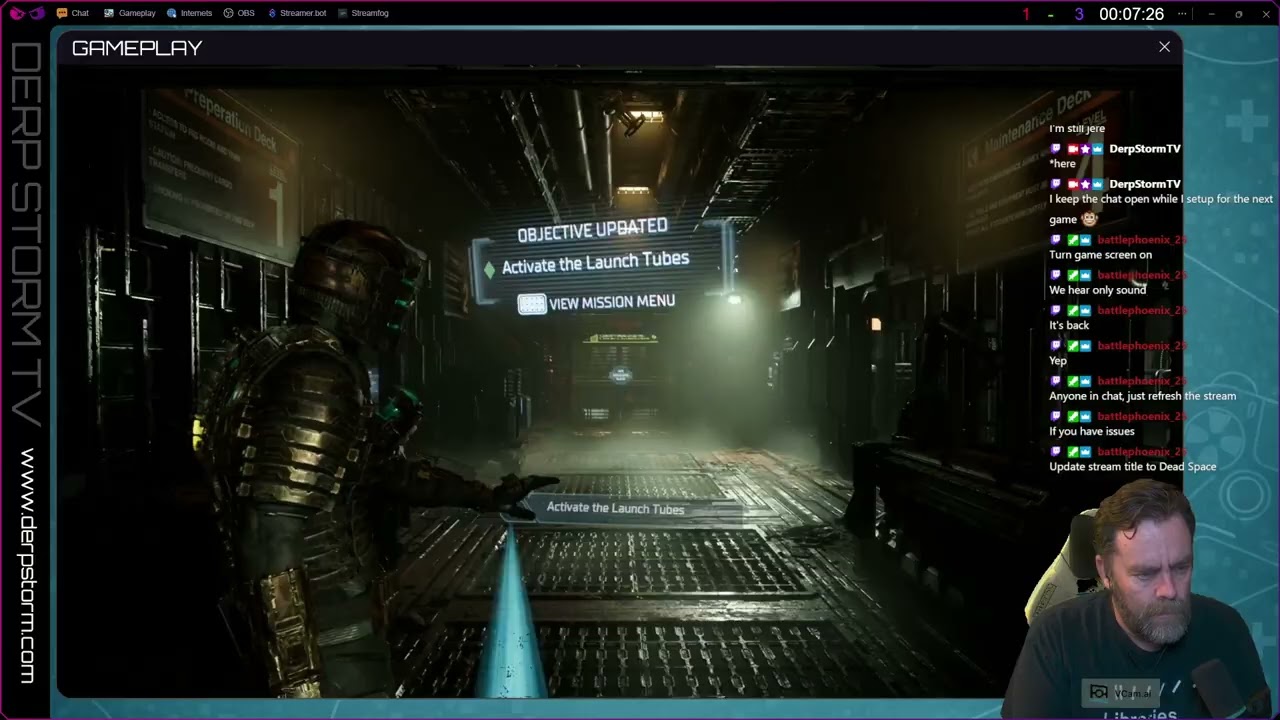Screen dimensions: 1280x720
Task: Click DerpStormTV username above '*here'
Action: point(1144,149)
